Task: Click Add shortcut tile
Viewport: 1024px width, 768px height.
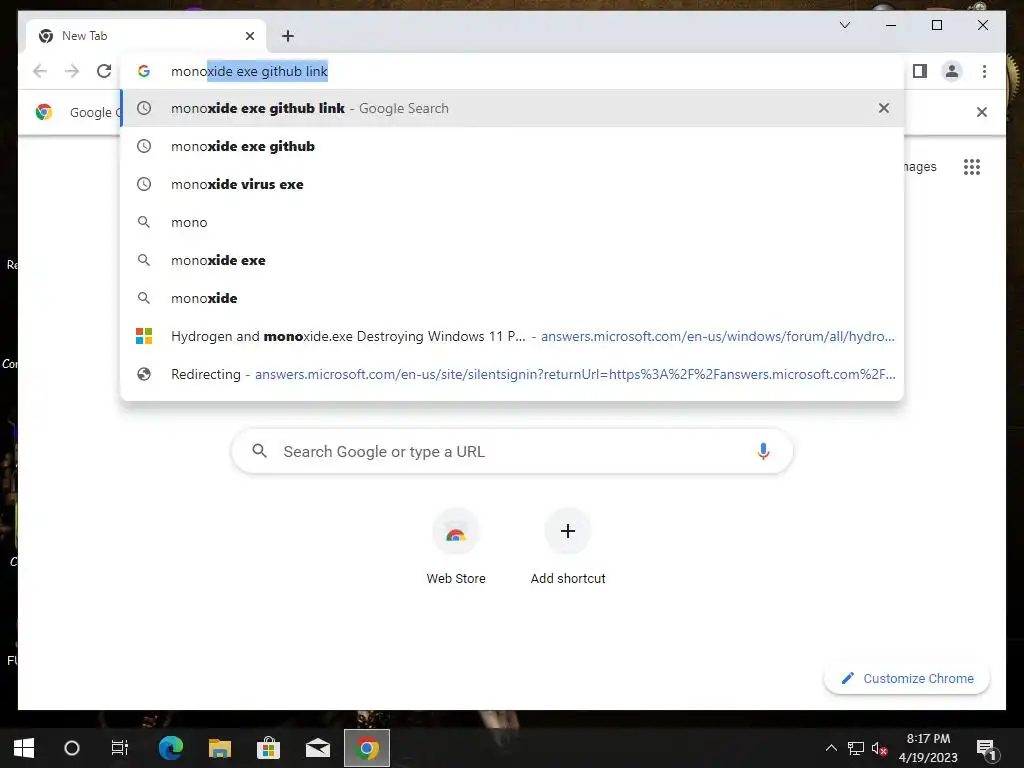Action: click(x=568, y=547)
